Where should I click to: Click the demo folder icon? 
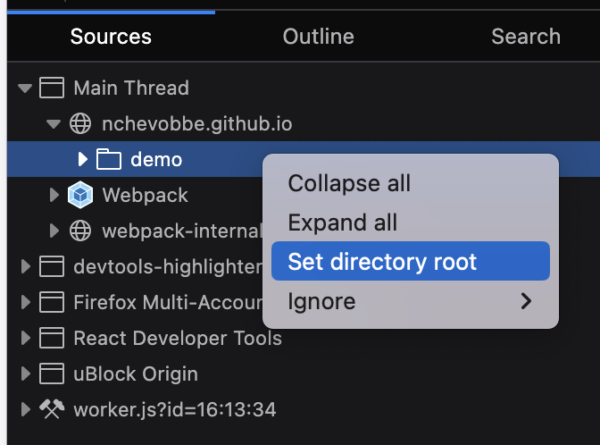pos(109,159)
